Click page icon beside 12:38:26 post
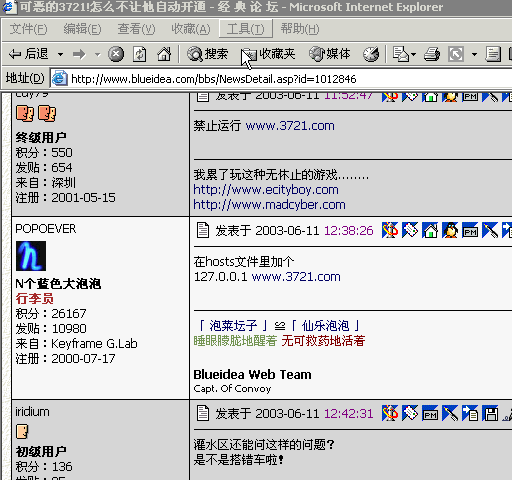 click(x=203, y=230)
